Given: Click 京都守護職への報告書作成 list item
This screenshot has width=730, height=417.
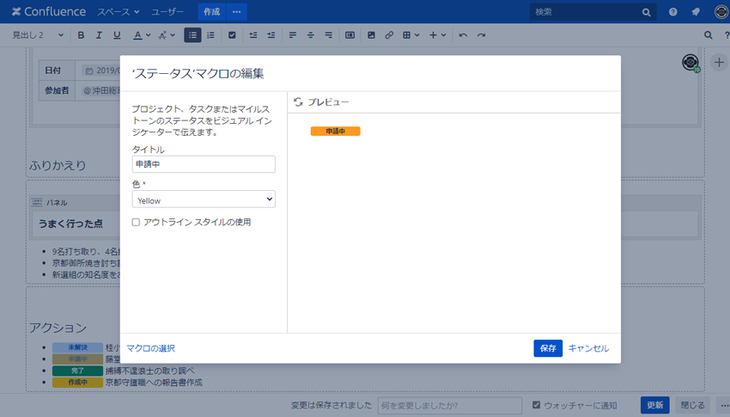Looking at the screenshot, I should point(154,383).
